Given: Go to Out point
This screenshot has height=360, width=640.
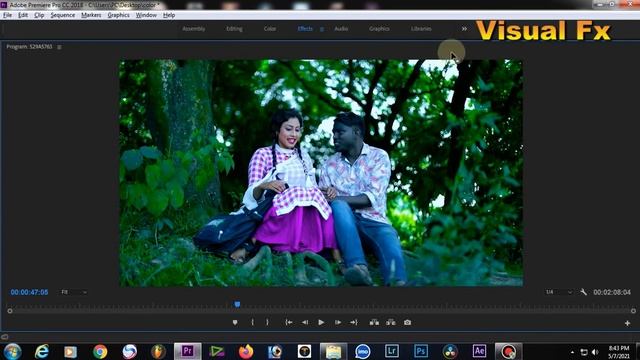Looking at the screenshot, I should pos(354,322).
